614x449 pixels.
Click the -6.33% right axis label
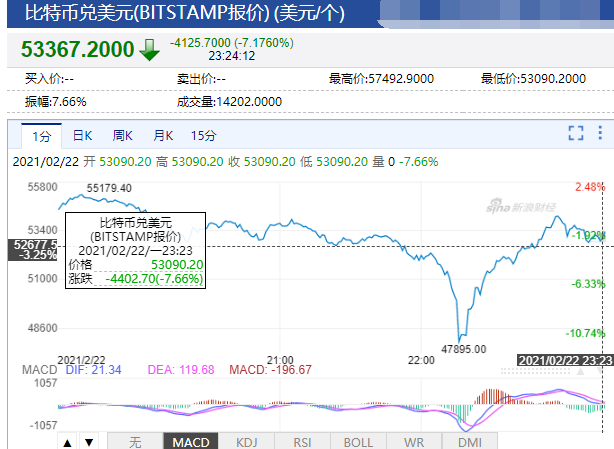588,284
